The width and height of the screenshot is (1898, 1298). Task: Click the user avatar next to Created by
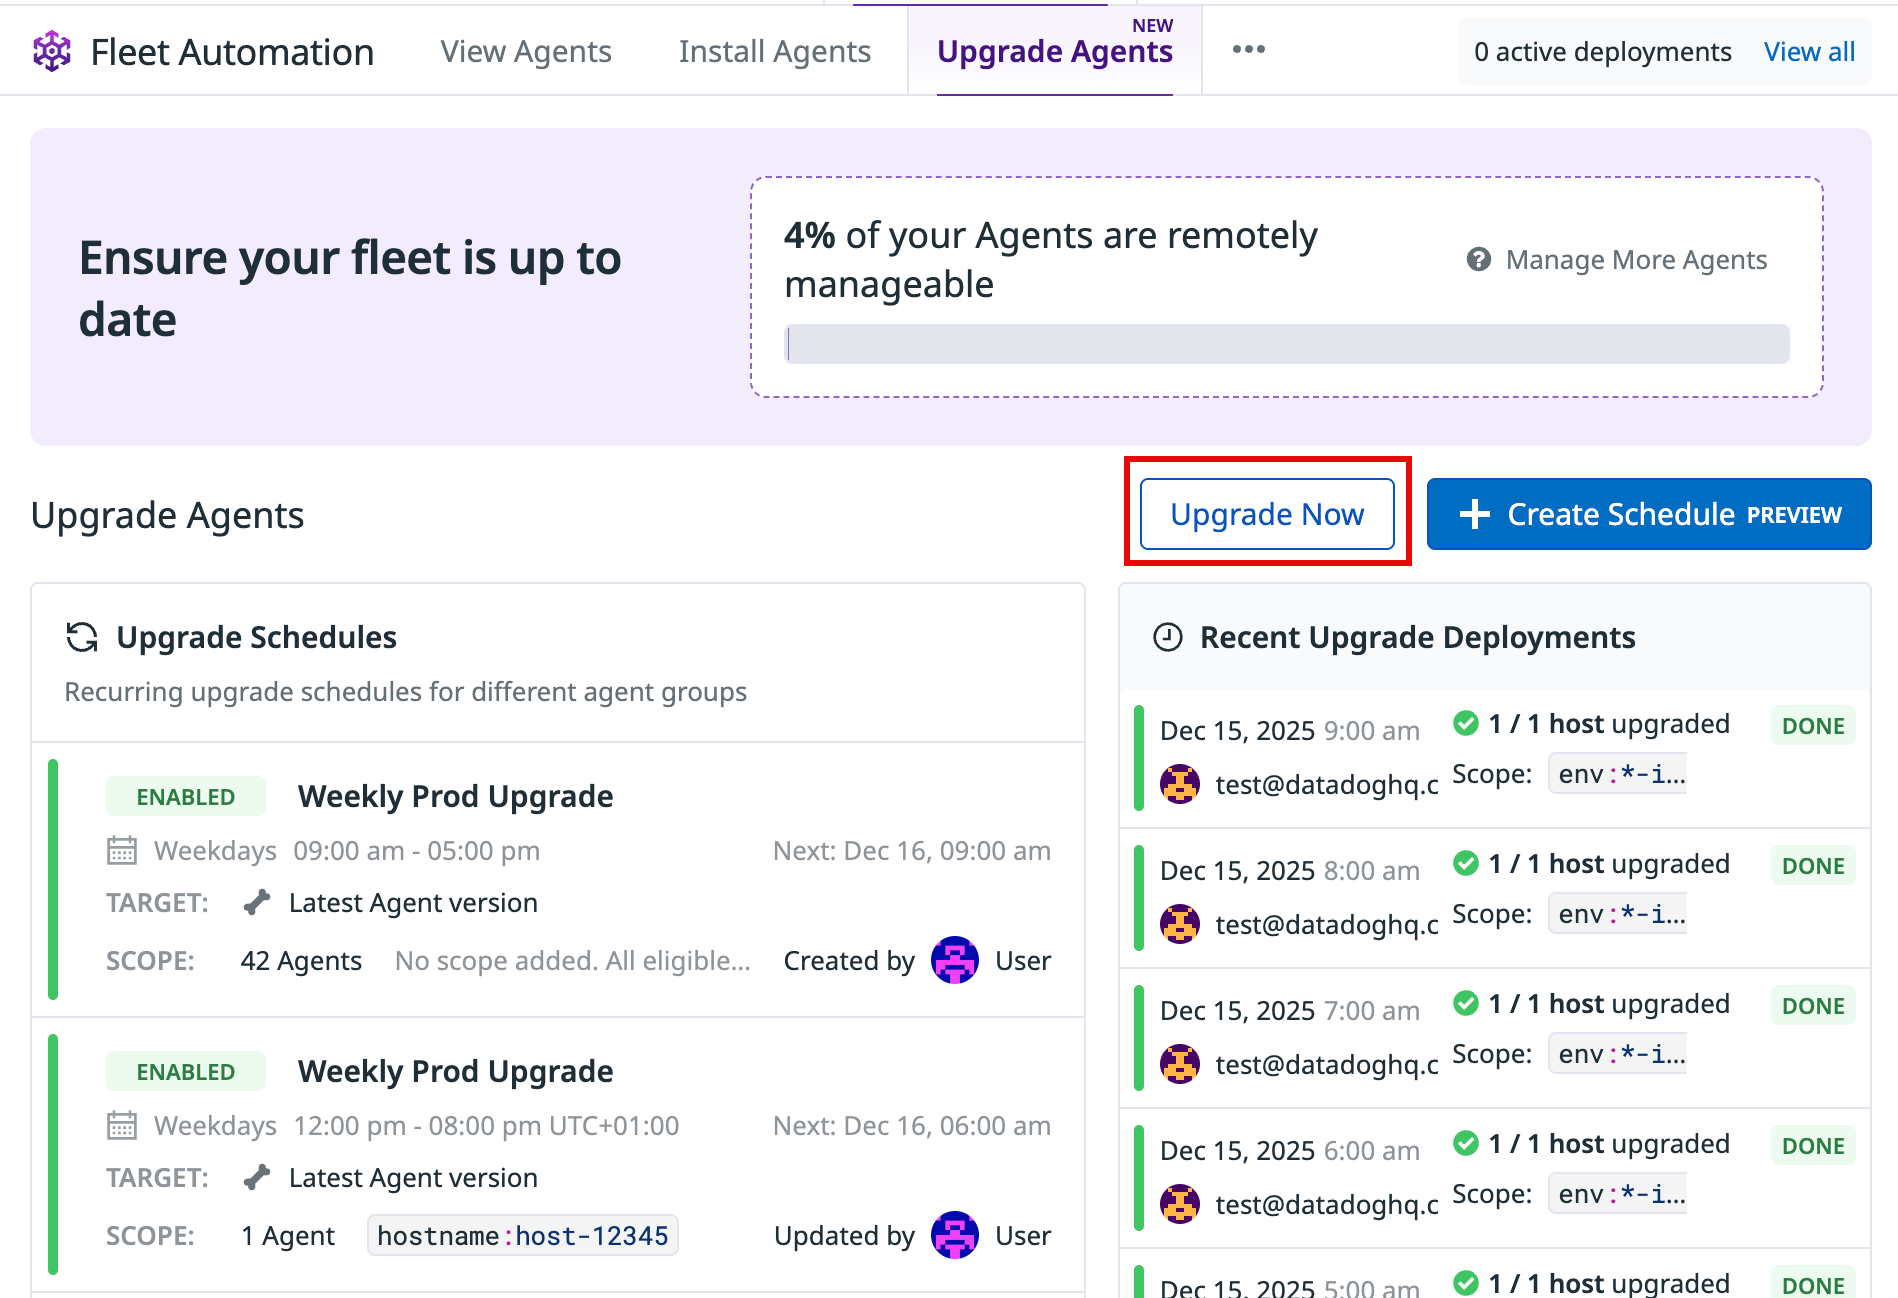[x=954, y=961]
